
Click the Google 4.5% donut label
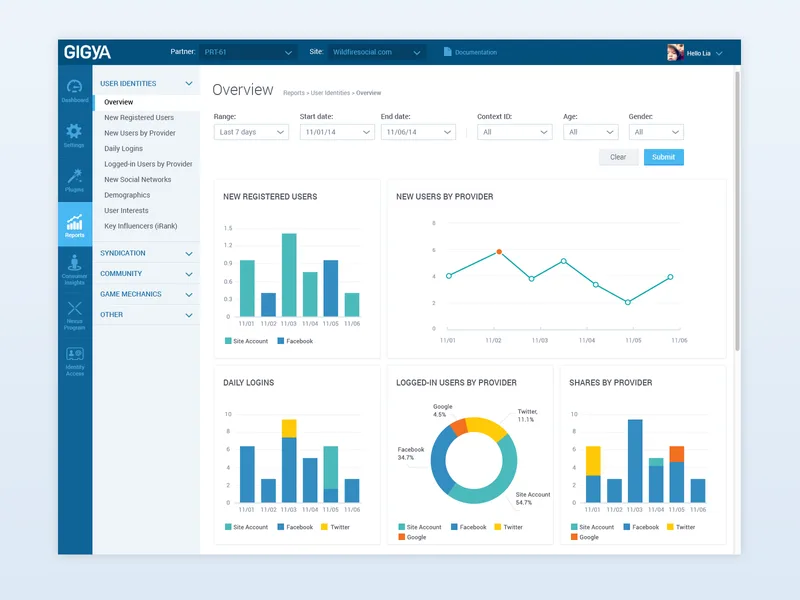[x=442, y=411]
